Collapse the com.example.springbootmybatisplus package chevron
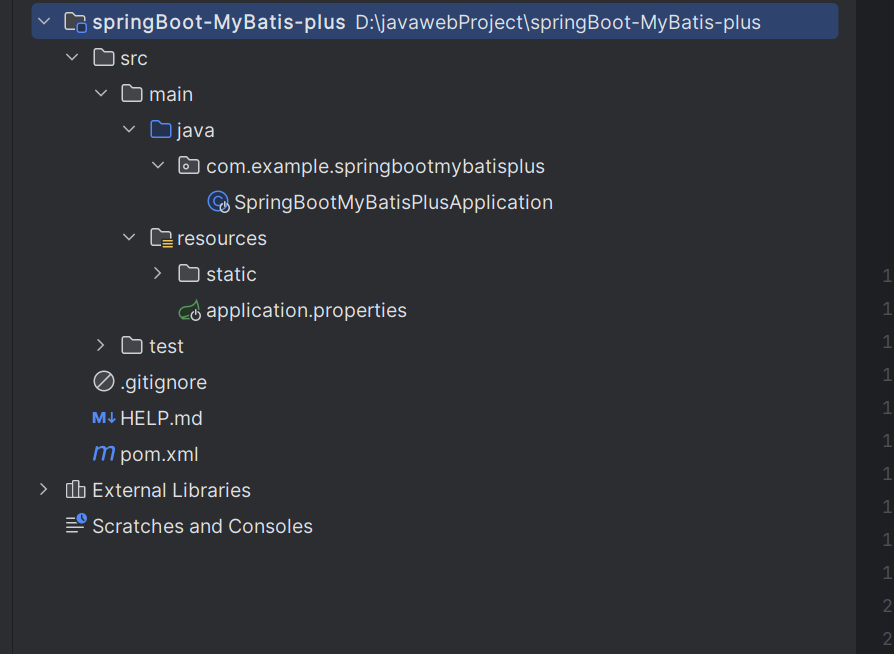The height and width of the screenshot is (654, 894). click(158, 165)
